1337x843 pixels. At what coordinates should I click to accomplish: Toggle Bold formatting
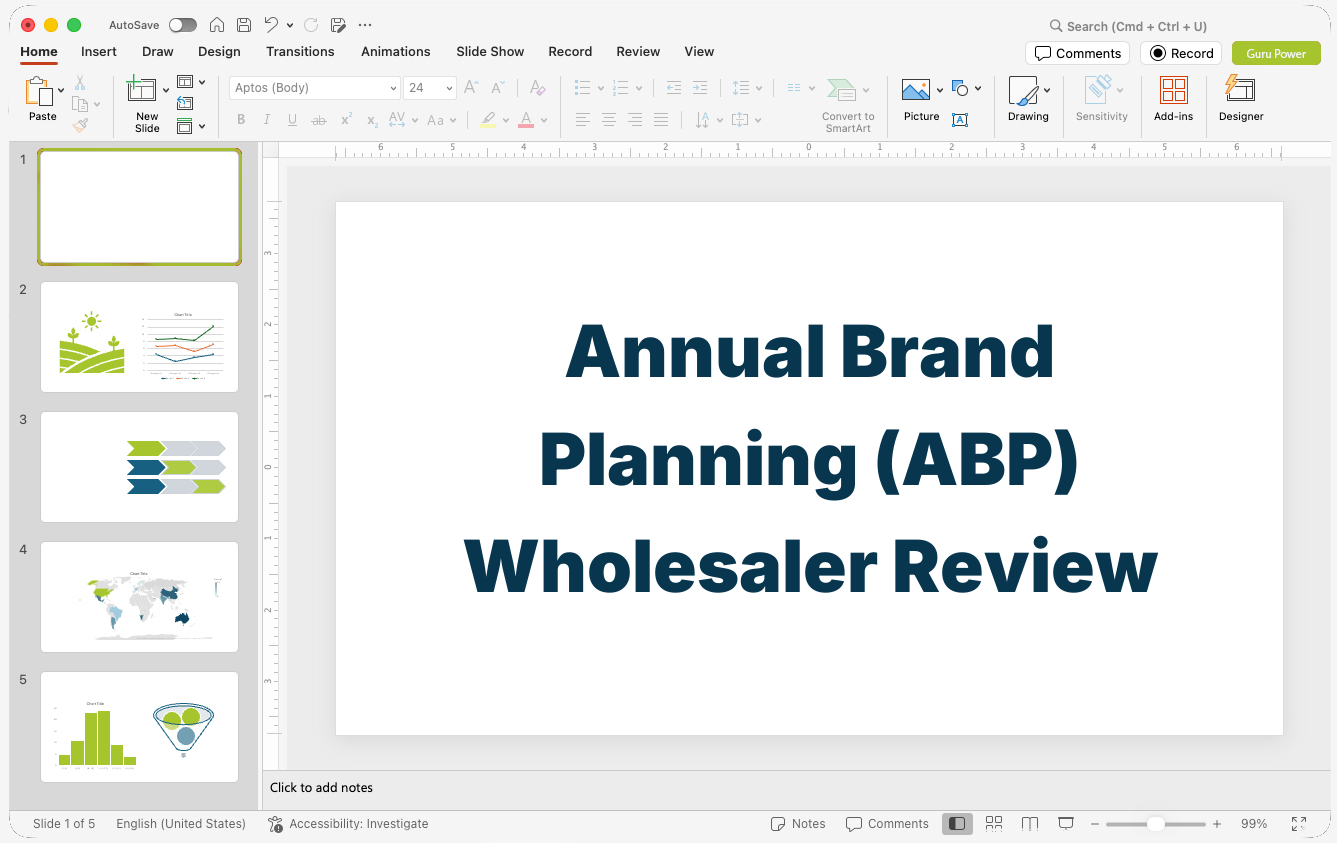tap(241, 120)
